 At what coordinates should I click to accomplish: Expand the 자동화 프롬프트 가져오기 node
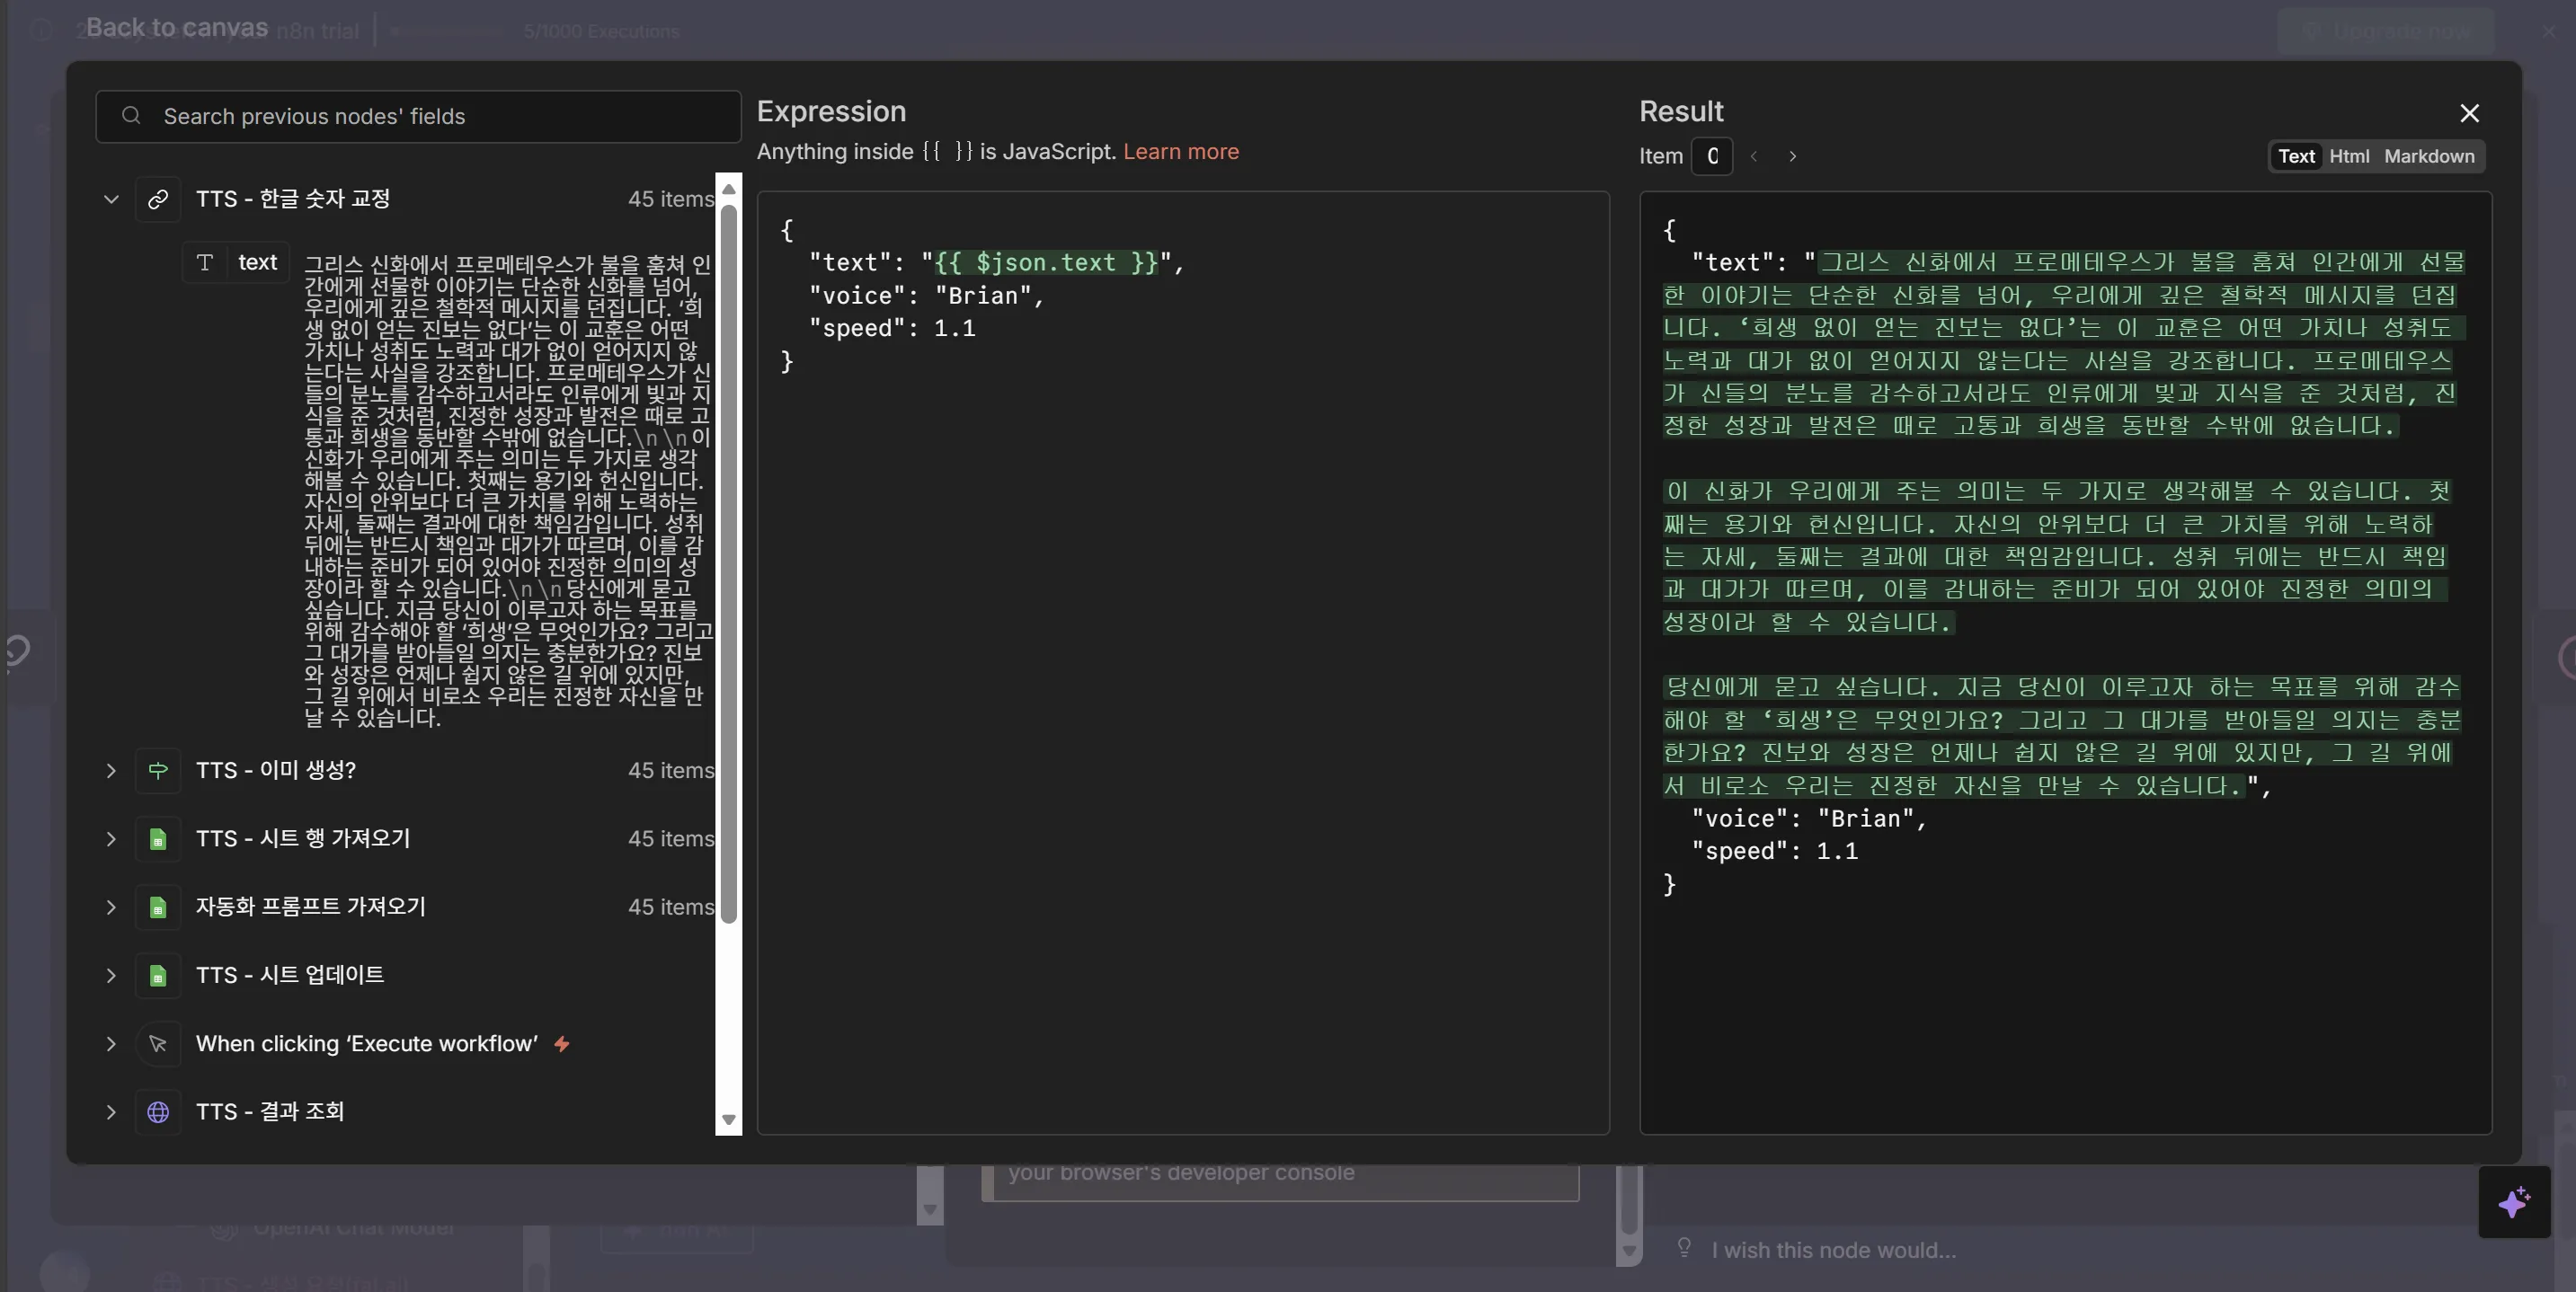point(111,907)
